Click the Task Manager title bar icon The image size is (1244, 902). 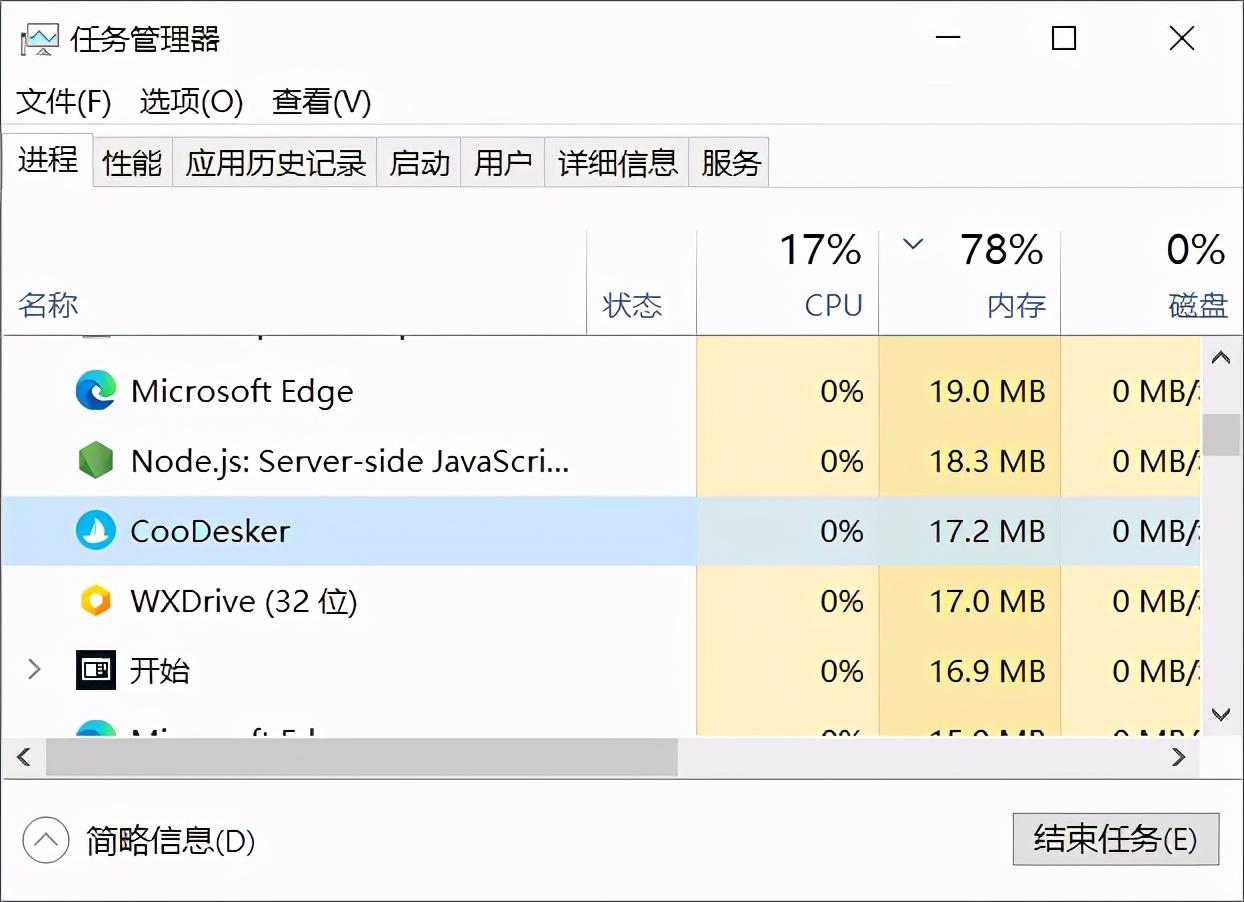tap(38, 38)
